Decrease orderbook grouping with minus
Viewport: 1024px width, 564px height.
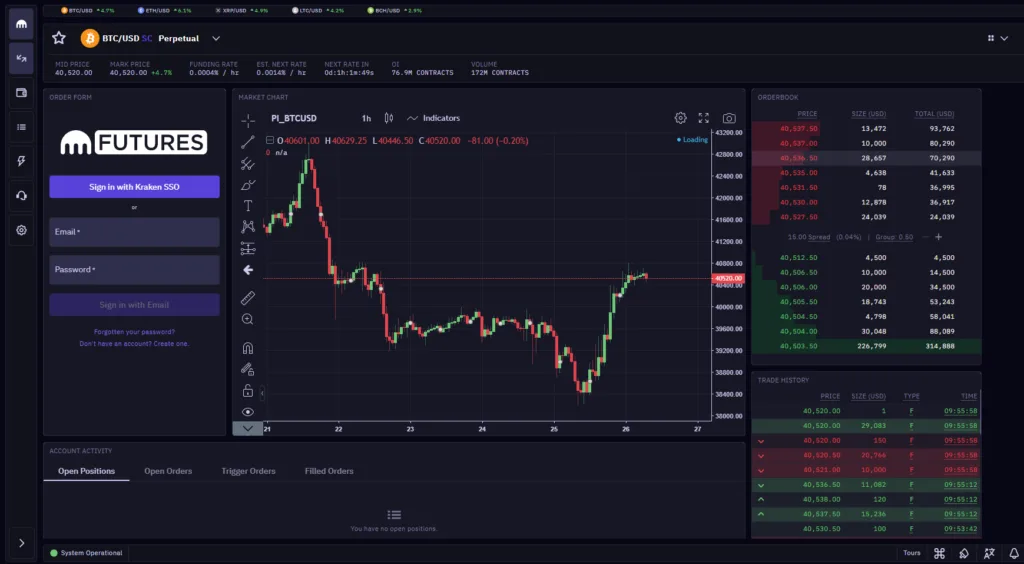coord(925,237)
